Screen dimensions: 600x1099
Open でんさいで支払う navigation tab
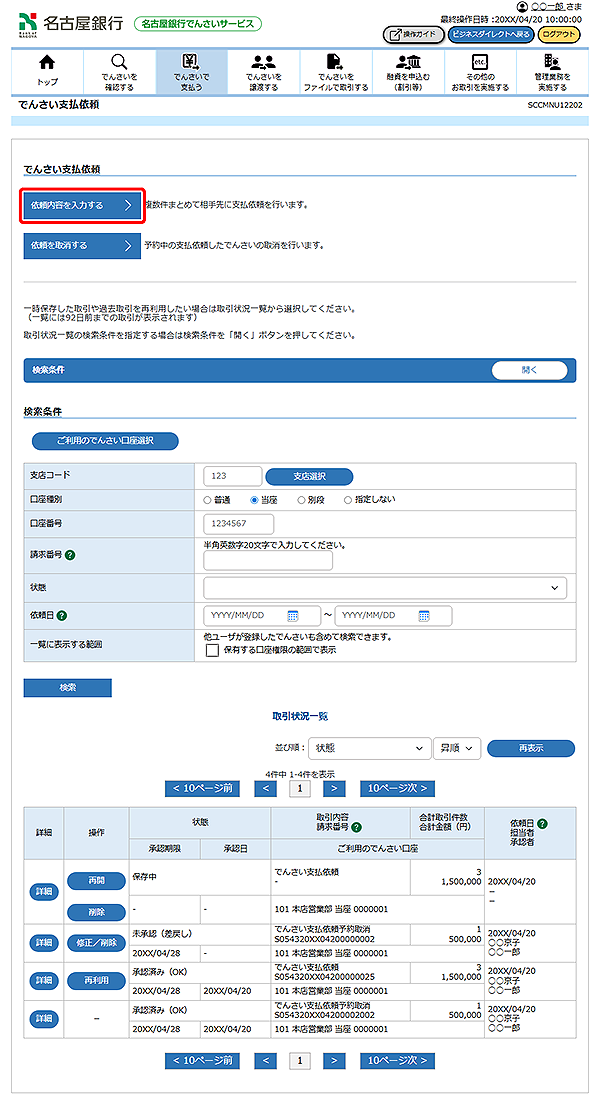pos(191,71)
